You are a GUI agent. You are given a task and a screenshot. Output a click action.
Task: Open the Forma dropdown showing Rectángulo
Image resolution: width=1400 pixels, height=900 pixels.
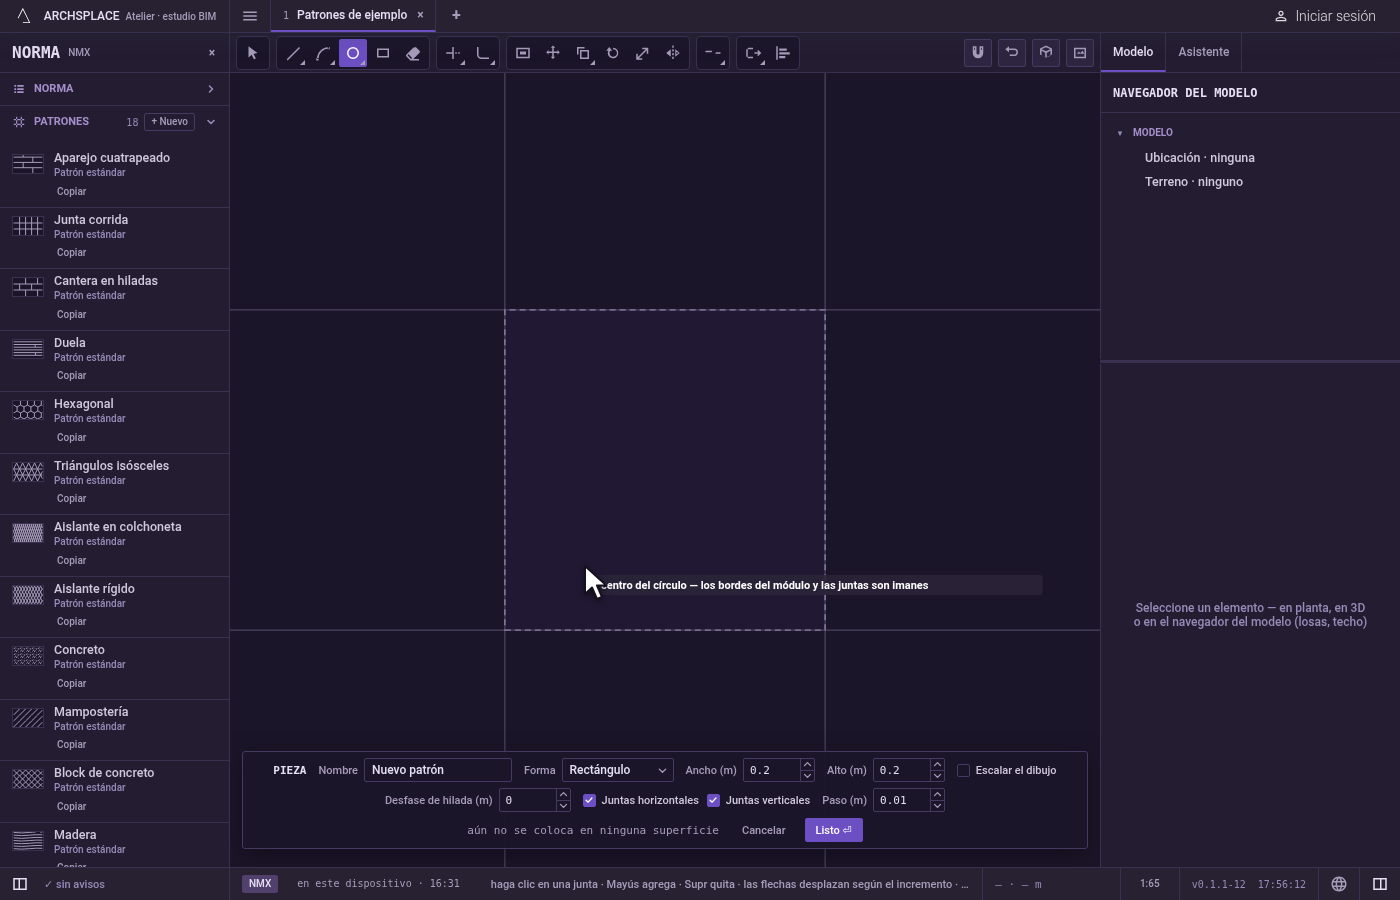point(617,770)
